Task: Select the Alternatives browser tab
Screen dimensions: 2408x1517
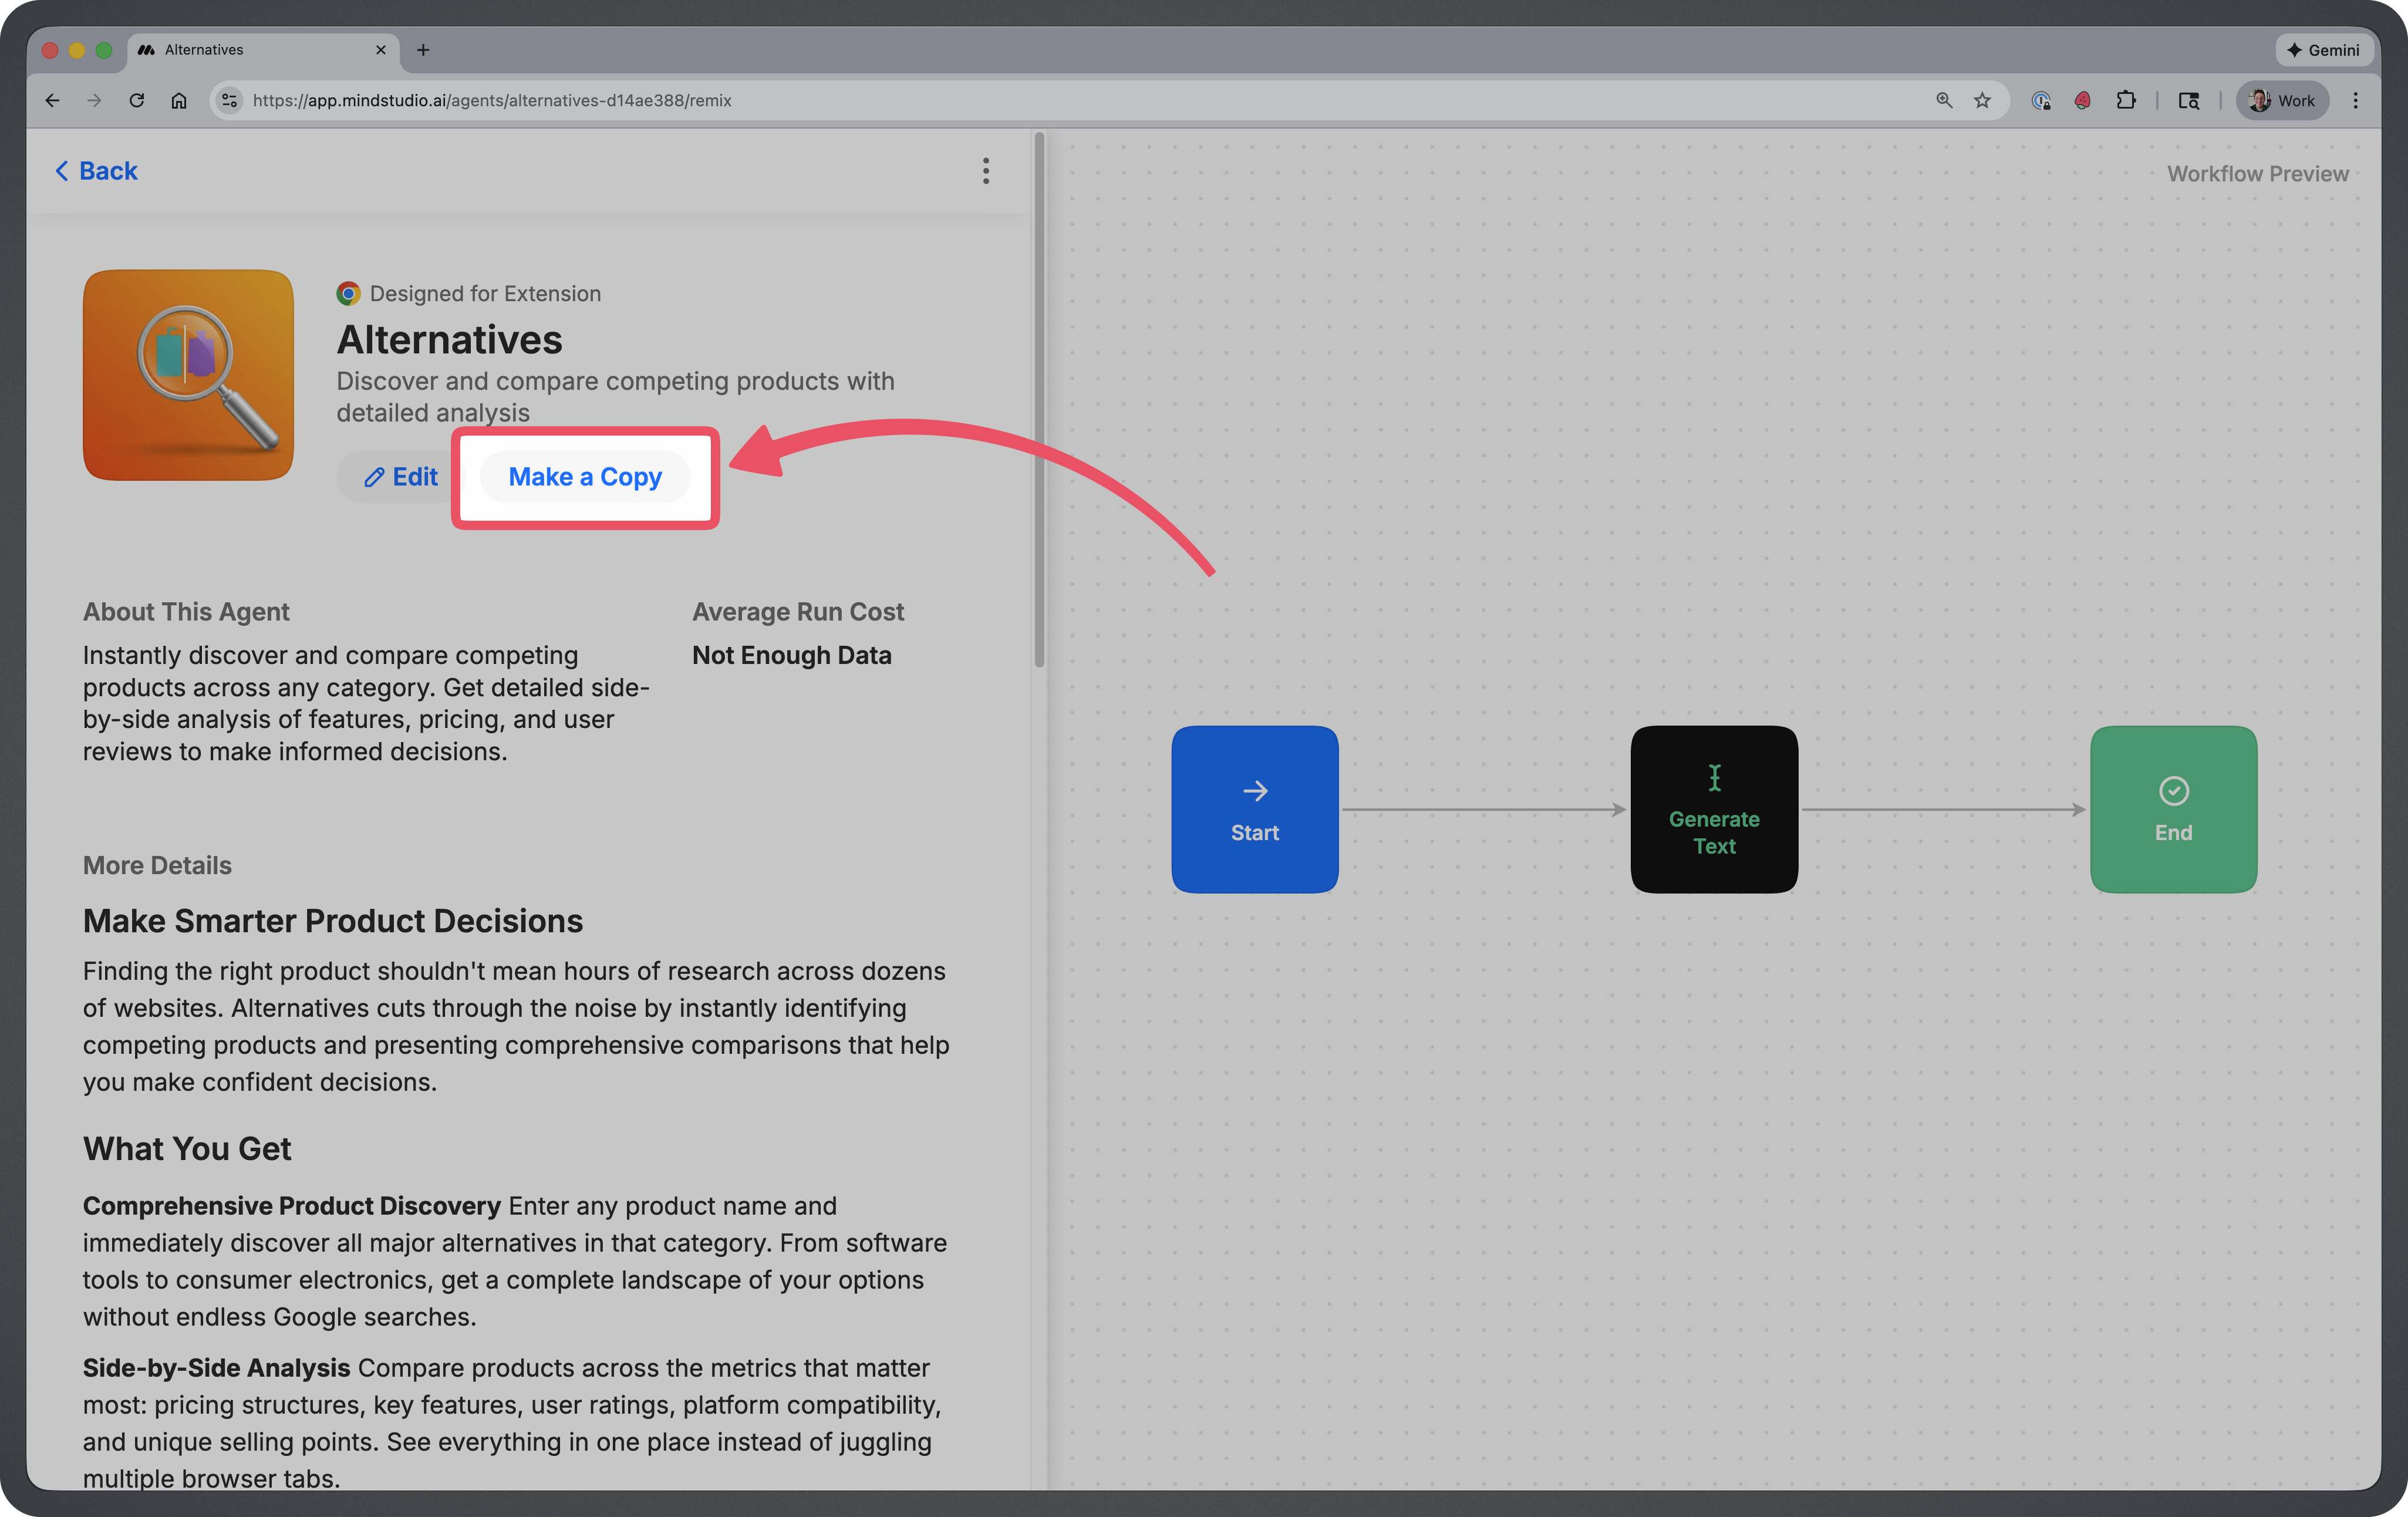Action: 203,49
